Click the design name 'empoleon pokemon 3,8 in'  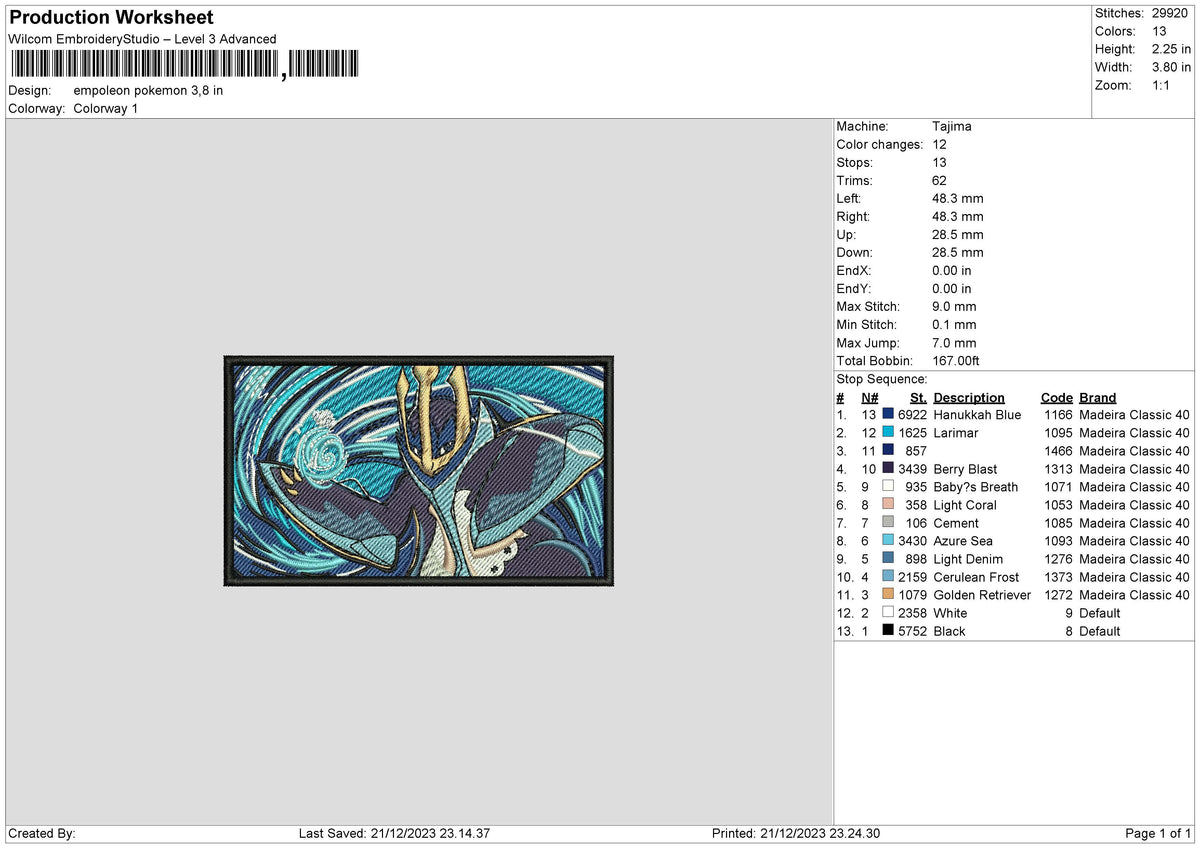(x=148, y=90)
